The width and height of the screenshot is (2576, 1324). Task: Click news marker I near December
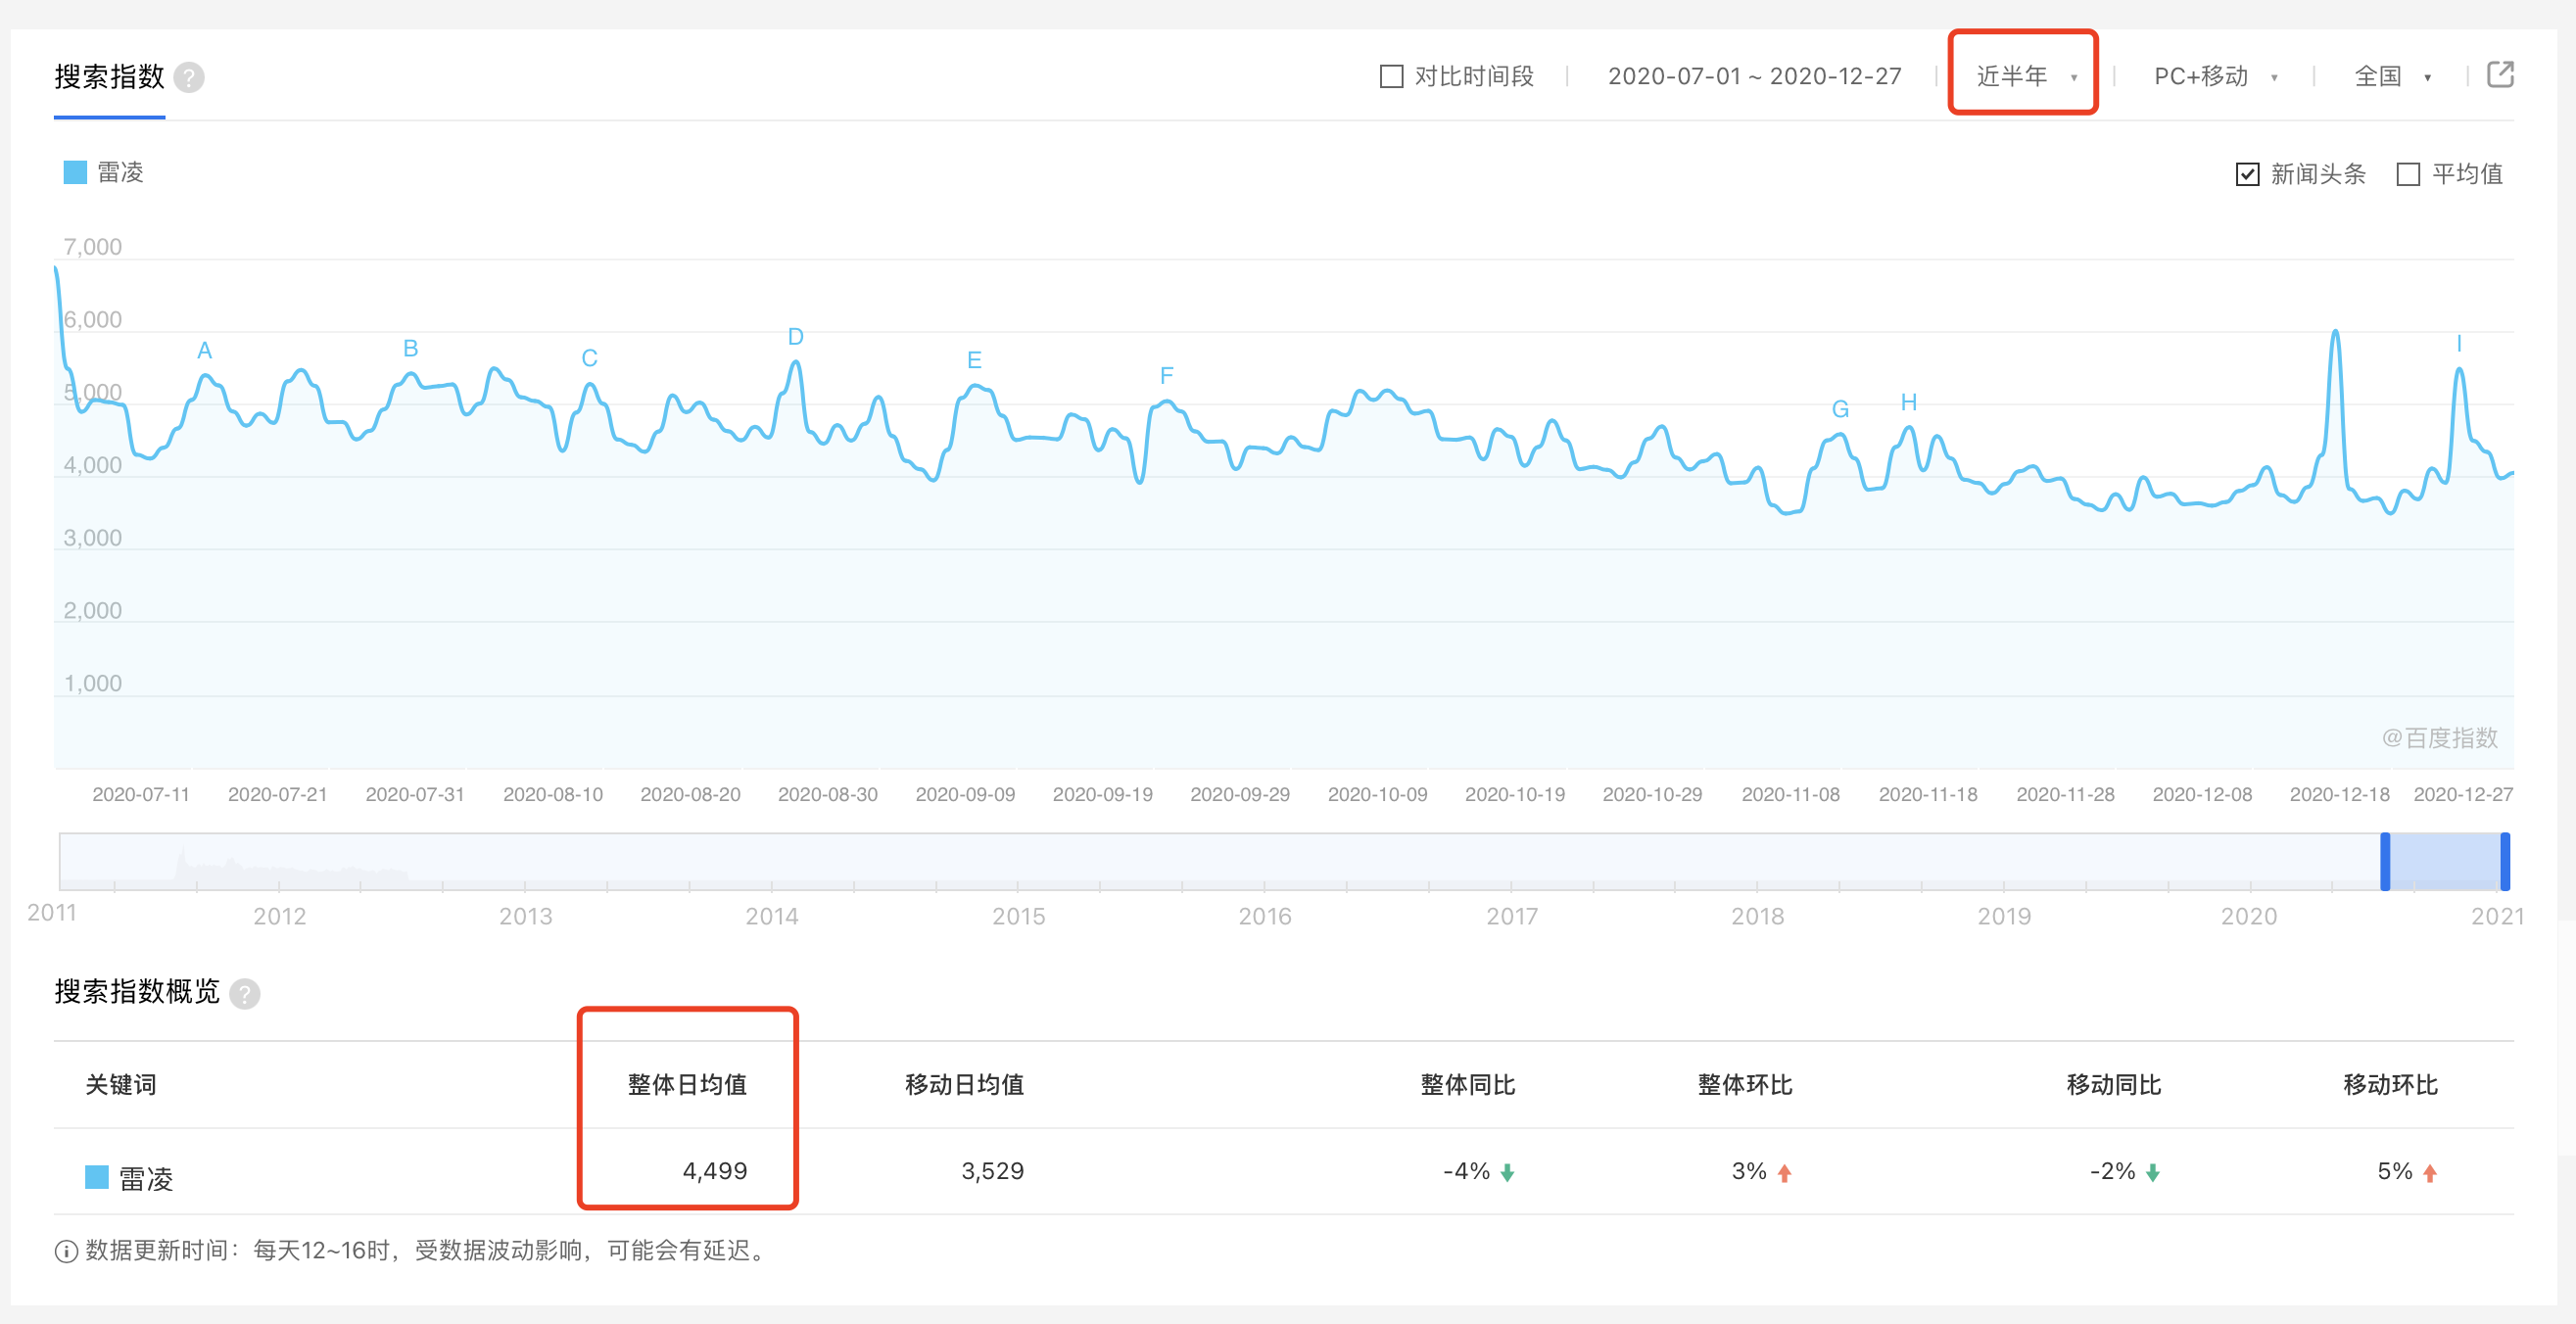pyautogui.click(x=2458, y=344)
